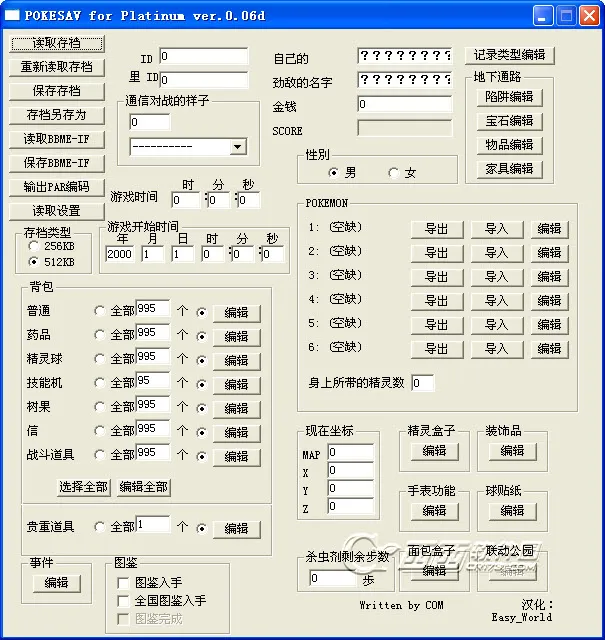Click the ID input field

tap(203, 57)
